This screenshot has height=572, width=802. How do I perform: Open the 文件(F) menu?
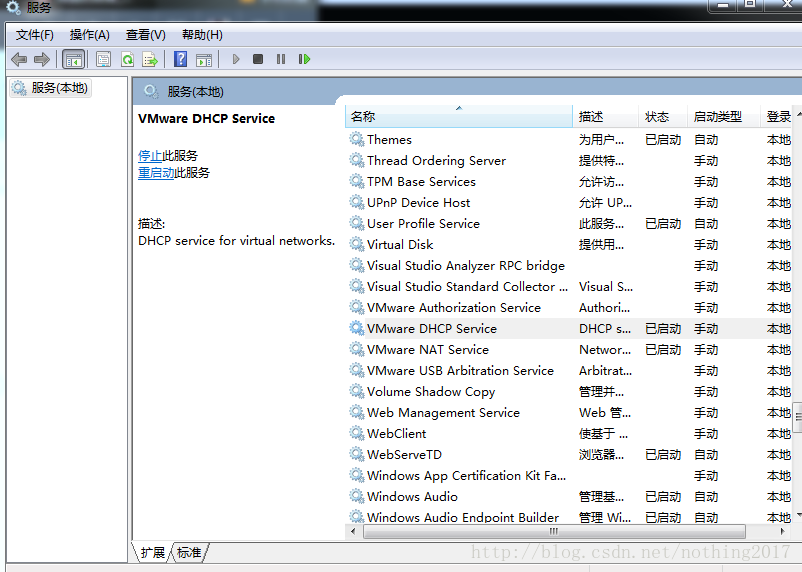click(34, 35)
